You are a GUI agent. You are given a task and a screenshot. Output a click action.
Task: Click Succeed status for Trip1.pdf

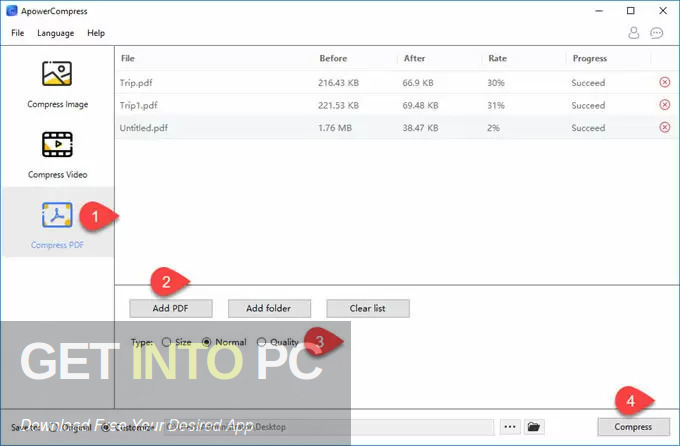click(x=588, y=105)
